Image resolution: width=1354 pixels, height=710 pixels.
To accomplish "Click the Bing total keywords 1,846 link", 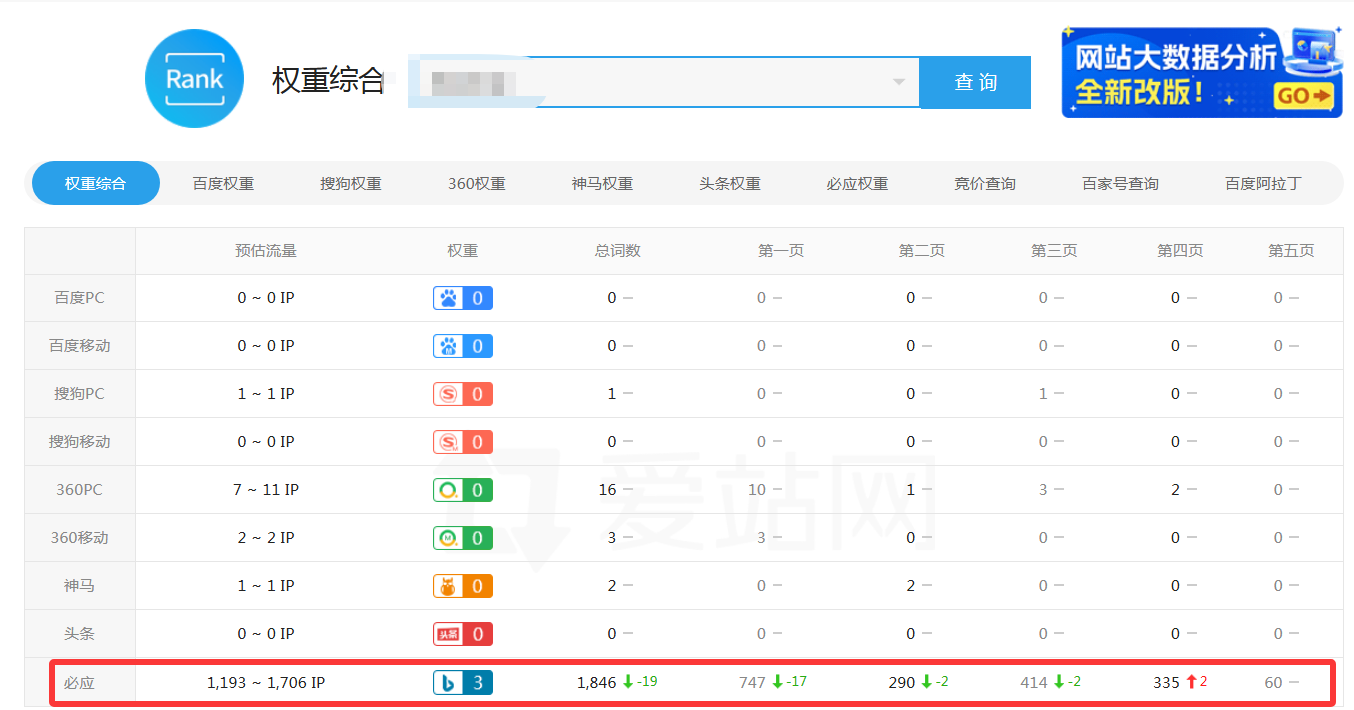I will click(x=596, y=683).
